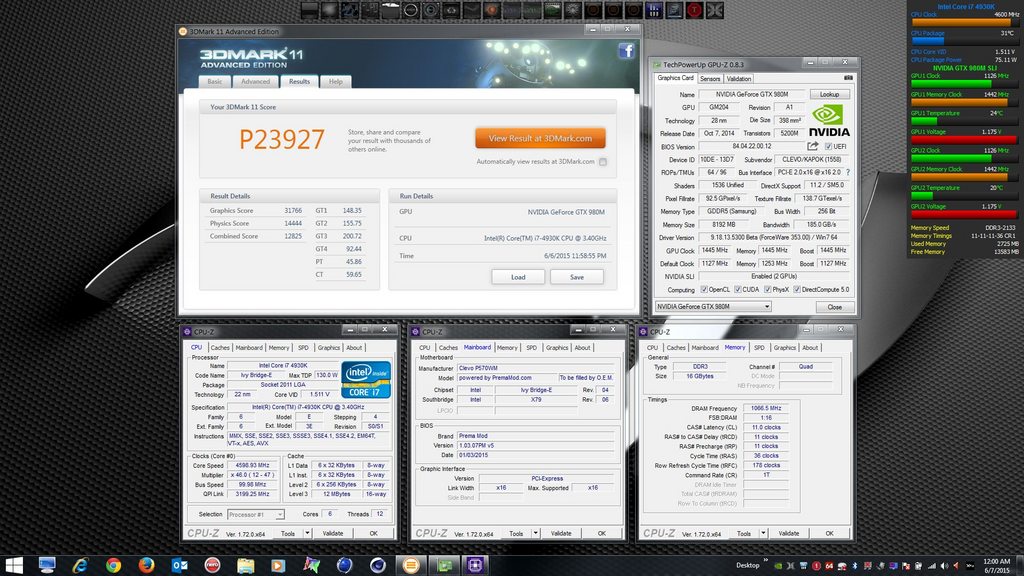Click the Lookup button in GPU-Z
This screenshot has width=1024, height=576.
pyautogui.click(x=829, y=95)
